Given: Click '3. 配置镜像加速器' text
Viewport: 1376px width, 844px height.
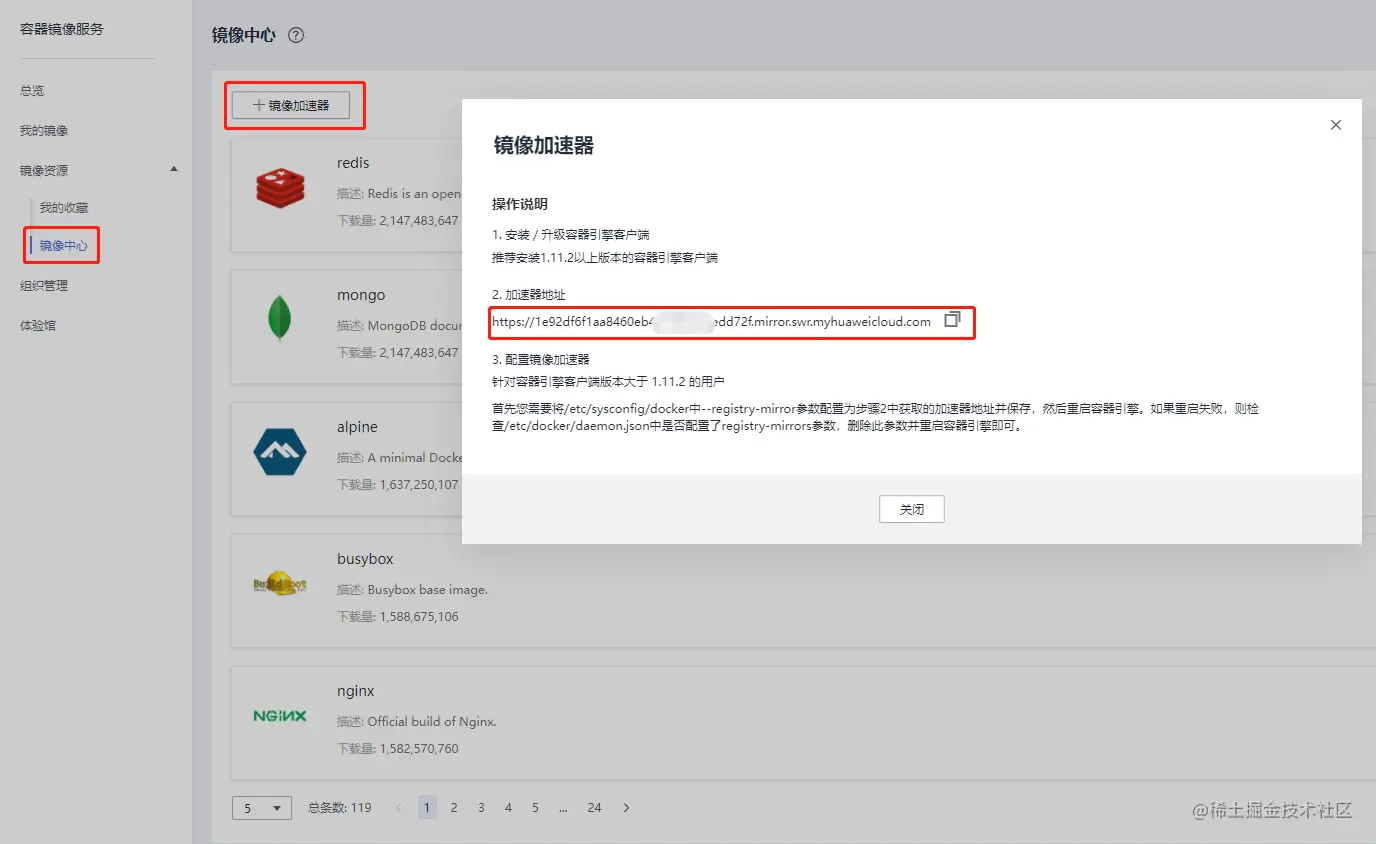Looking at the screenshot, I should pos(541,359).
